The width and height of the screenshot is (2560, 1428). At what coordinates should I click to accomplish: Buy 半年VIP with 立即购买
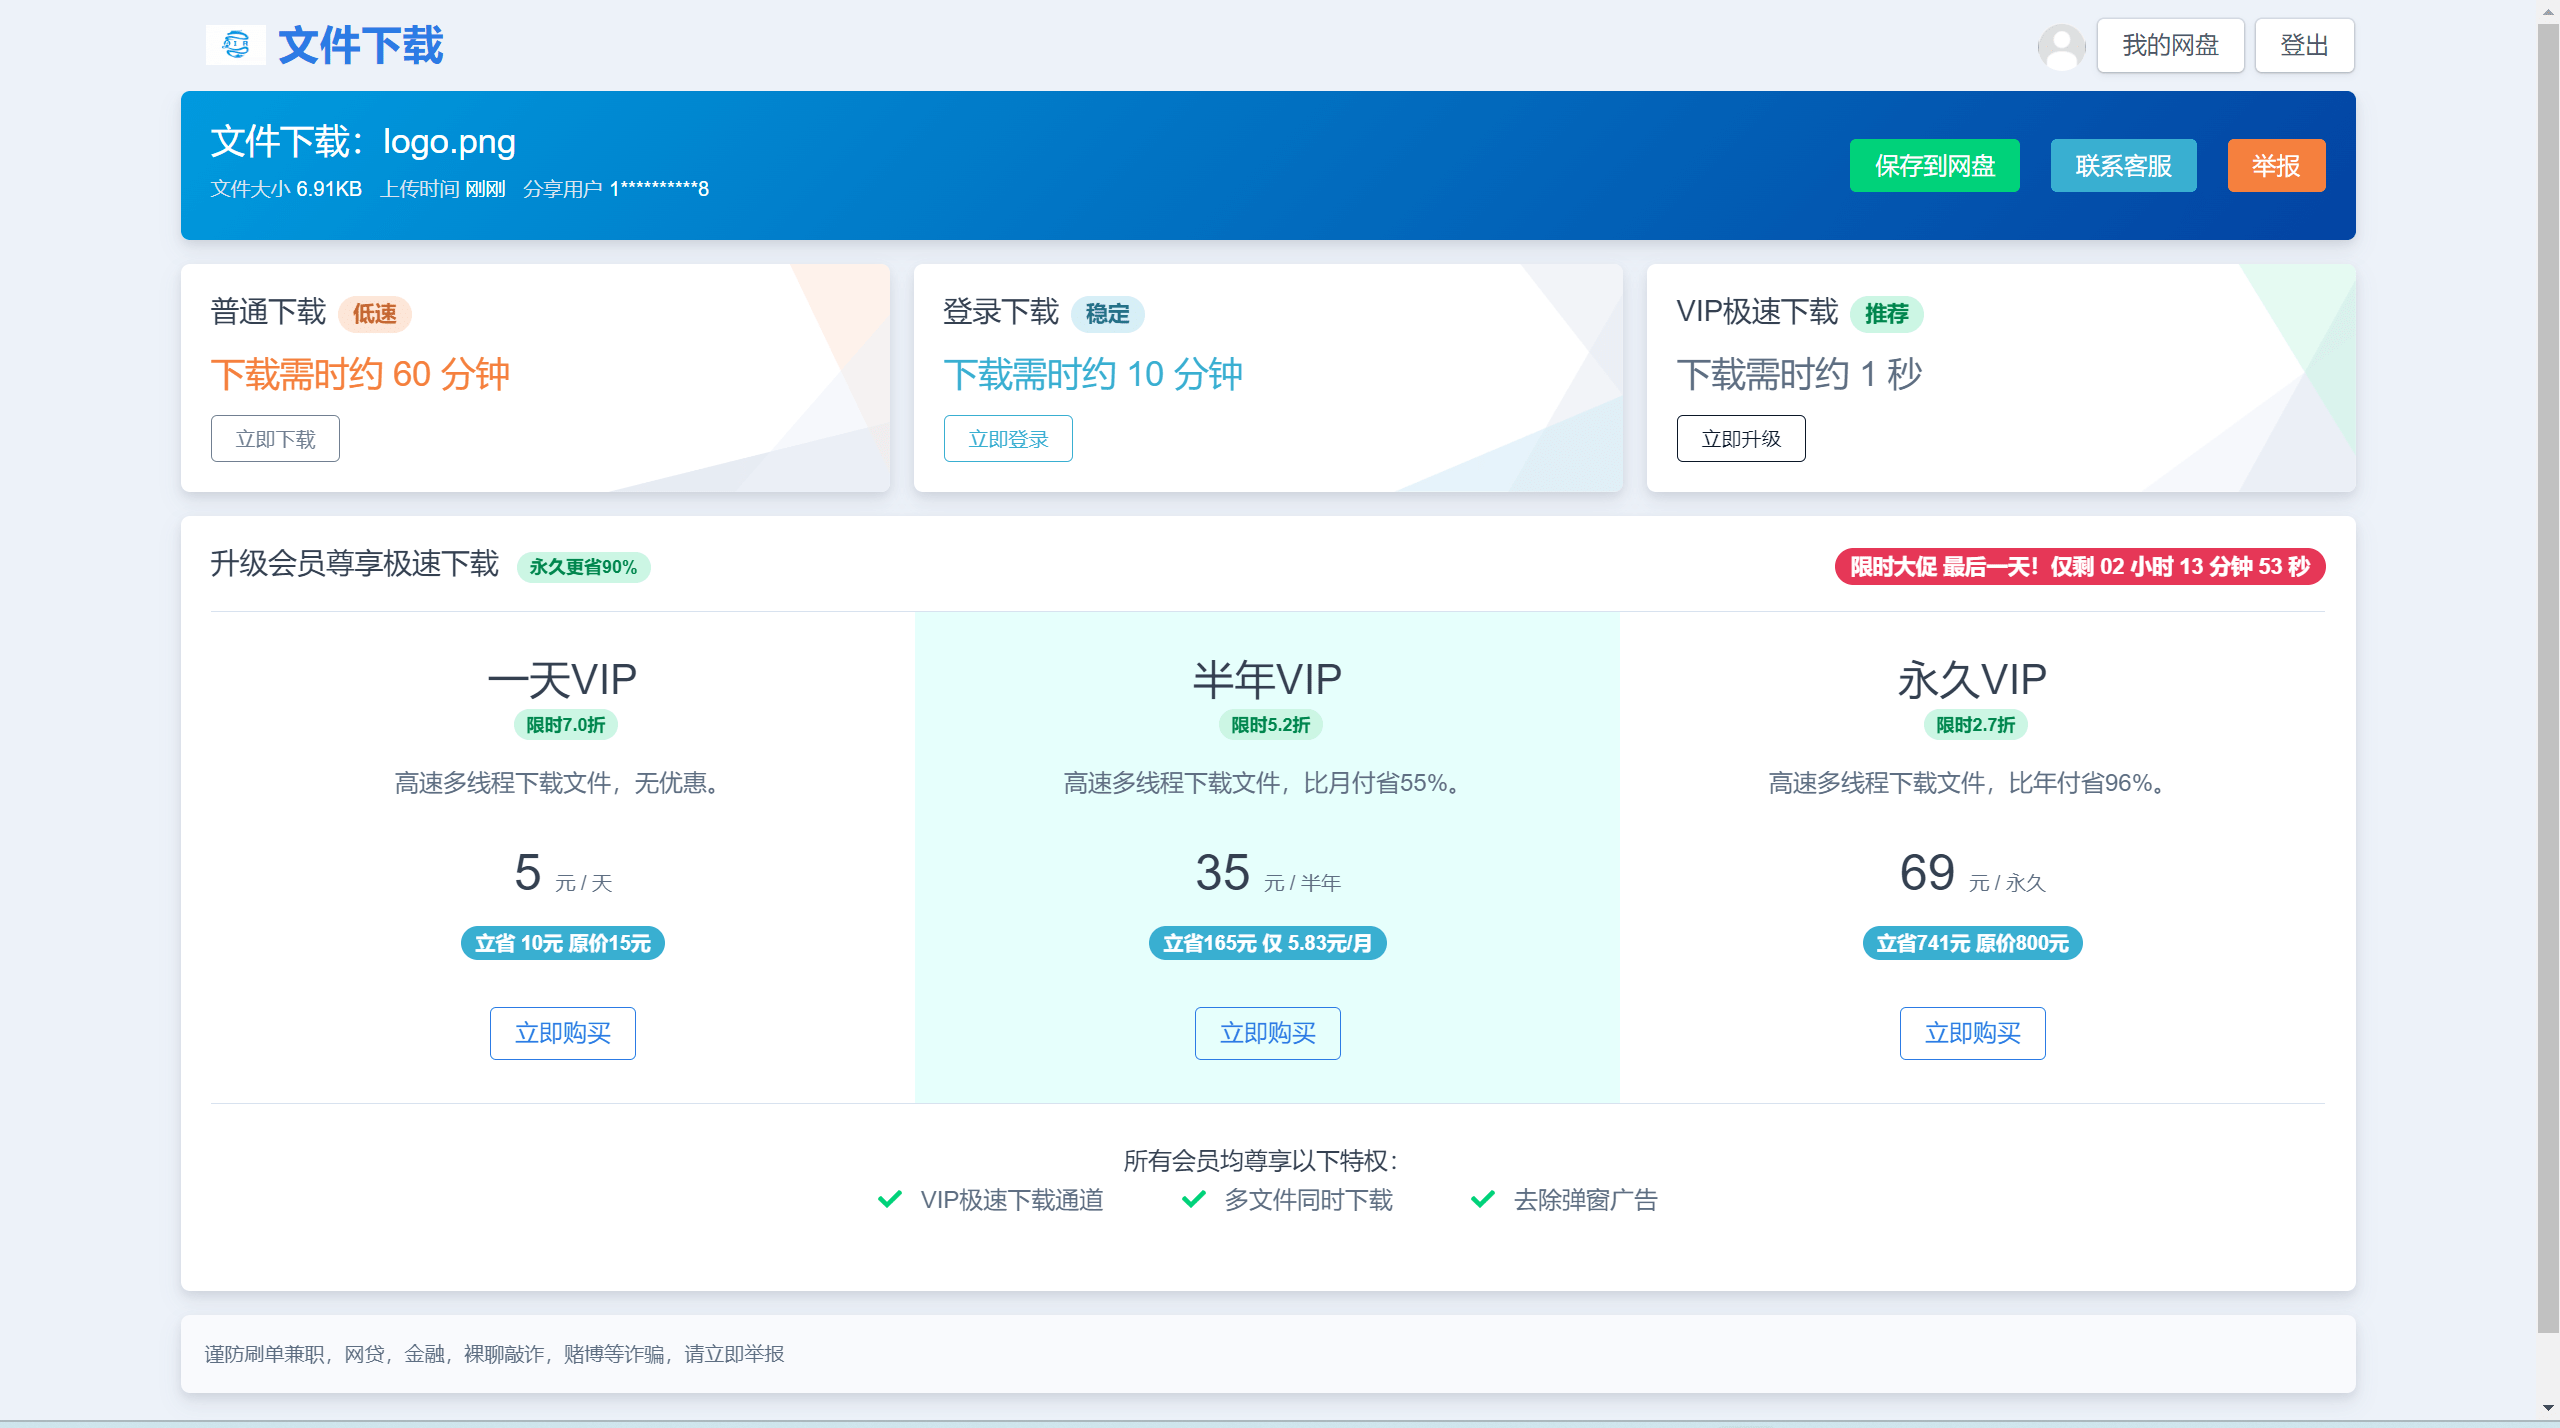click(x=1268, y=1033)
